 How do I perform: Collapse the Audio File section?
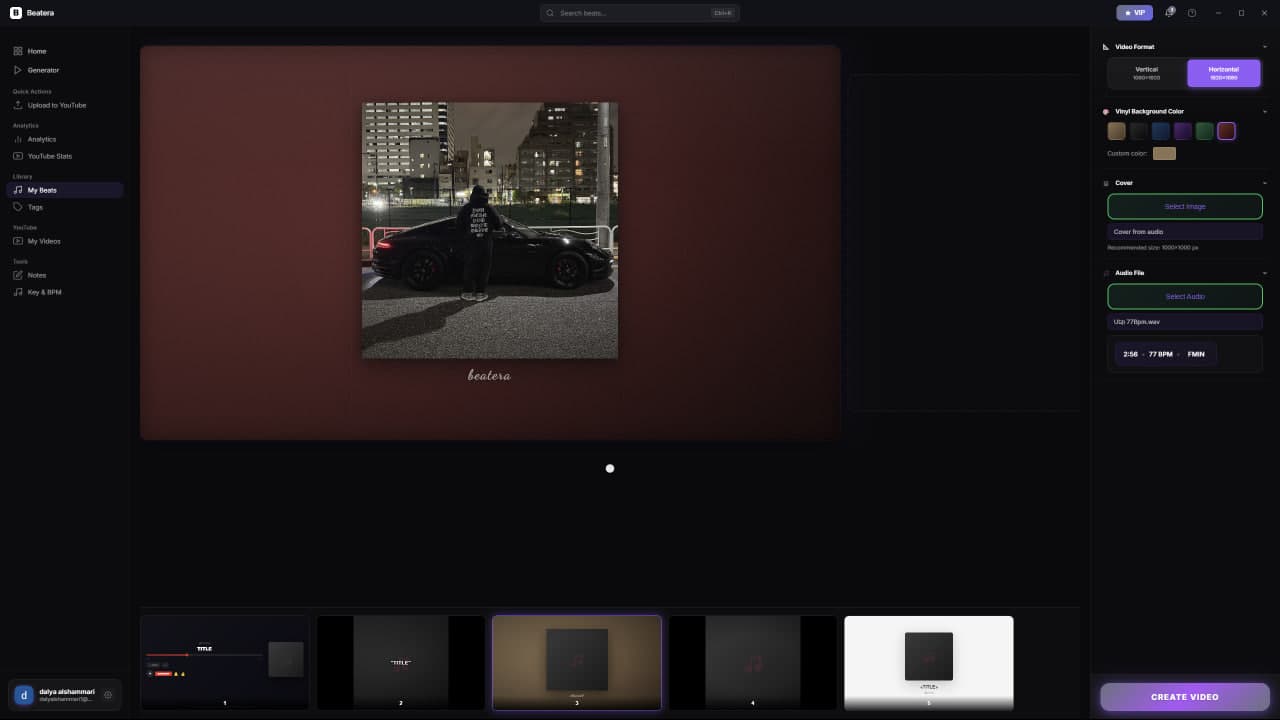pos(1264,272)
